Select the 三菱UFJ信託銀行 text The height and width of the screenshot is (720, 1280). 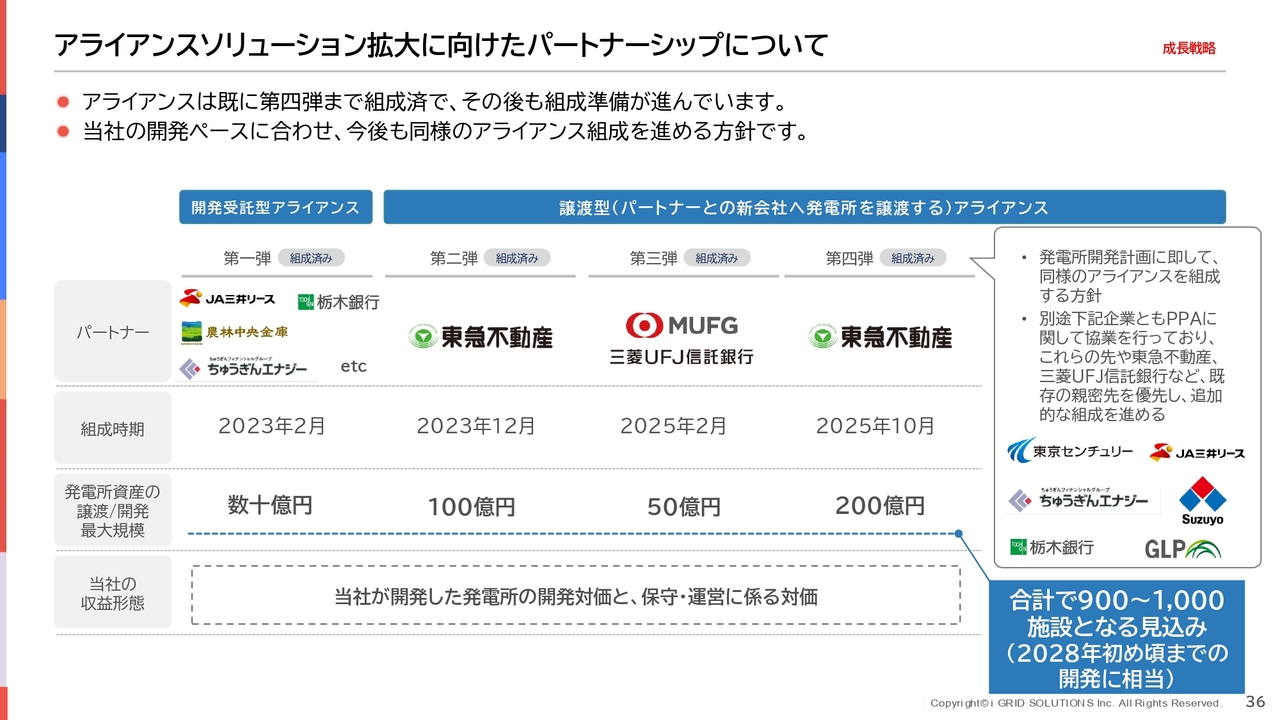point(682,357)
